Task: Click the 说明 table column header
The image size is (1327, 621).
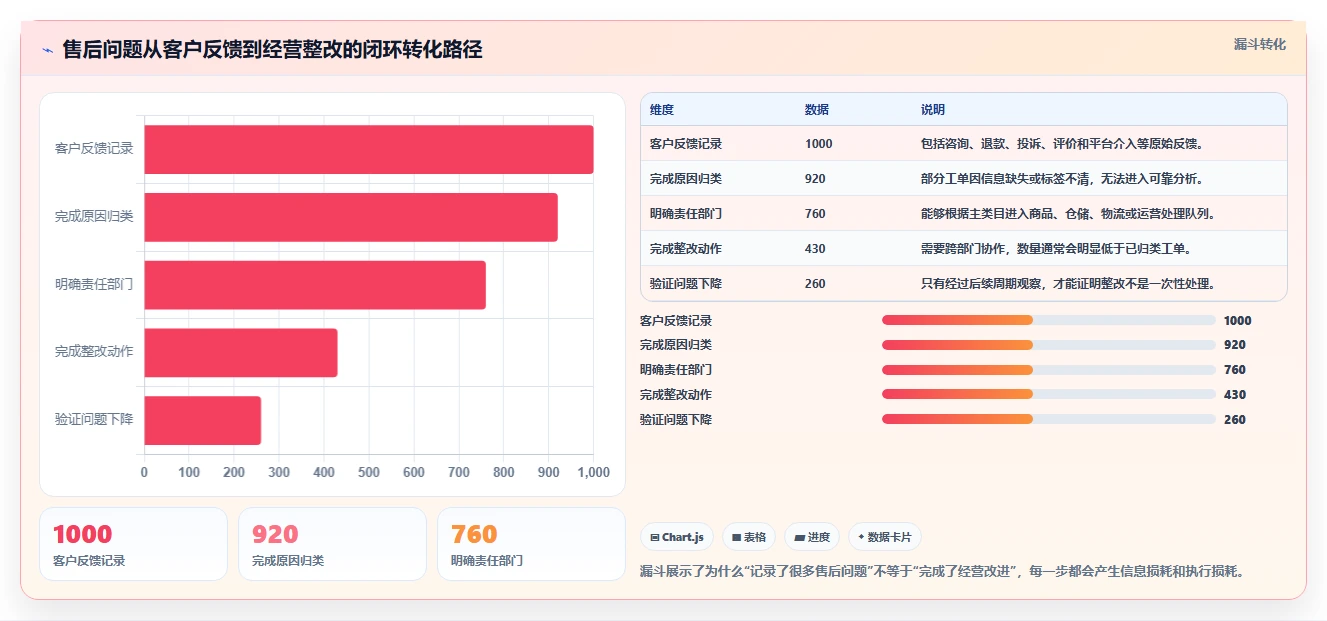Action: (933, 110)
